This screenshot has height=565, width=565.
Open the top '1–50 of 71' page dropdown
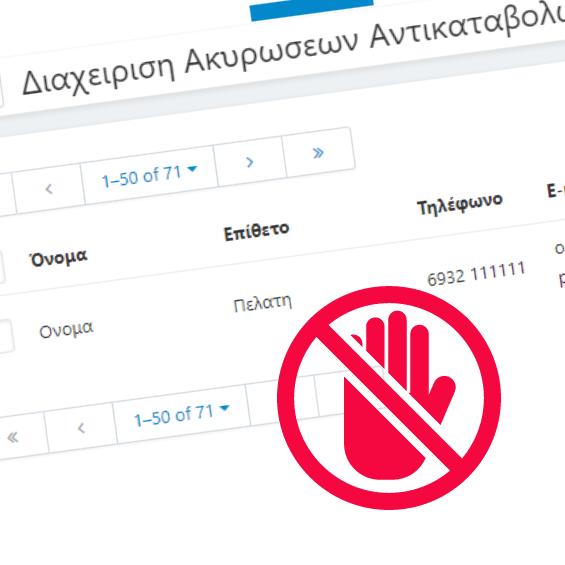149,175
